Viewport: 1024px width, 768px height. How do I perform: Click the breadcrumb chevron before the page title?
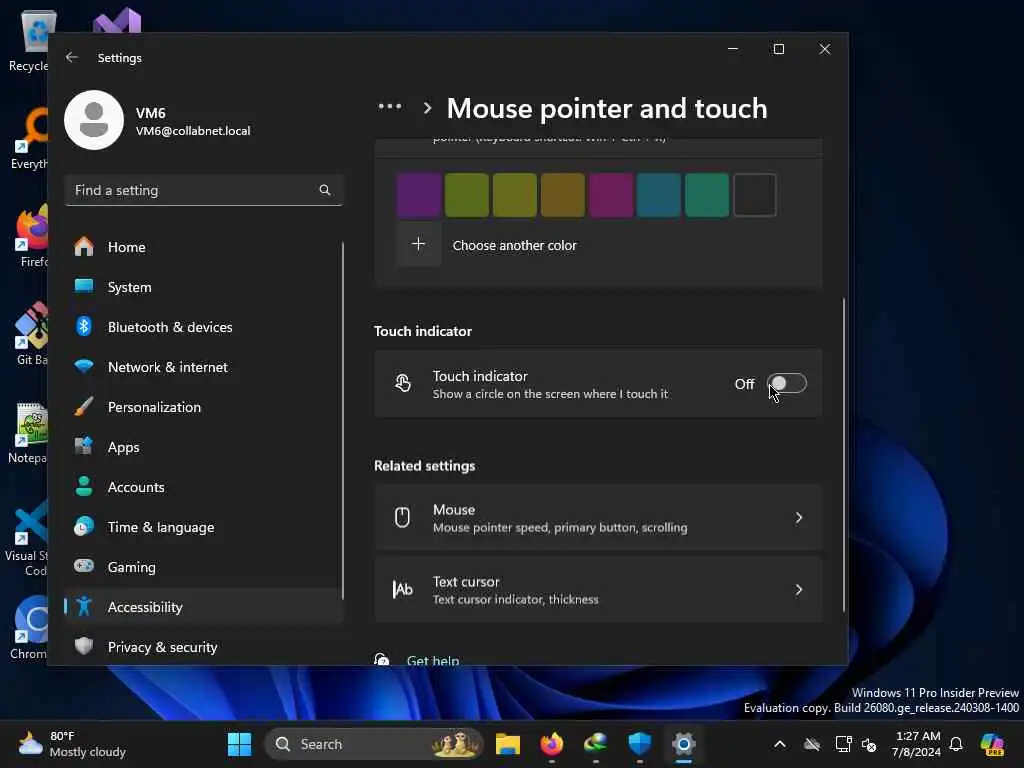click(427, 108)
